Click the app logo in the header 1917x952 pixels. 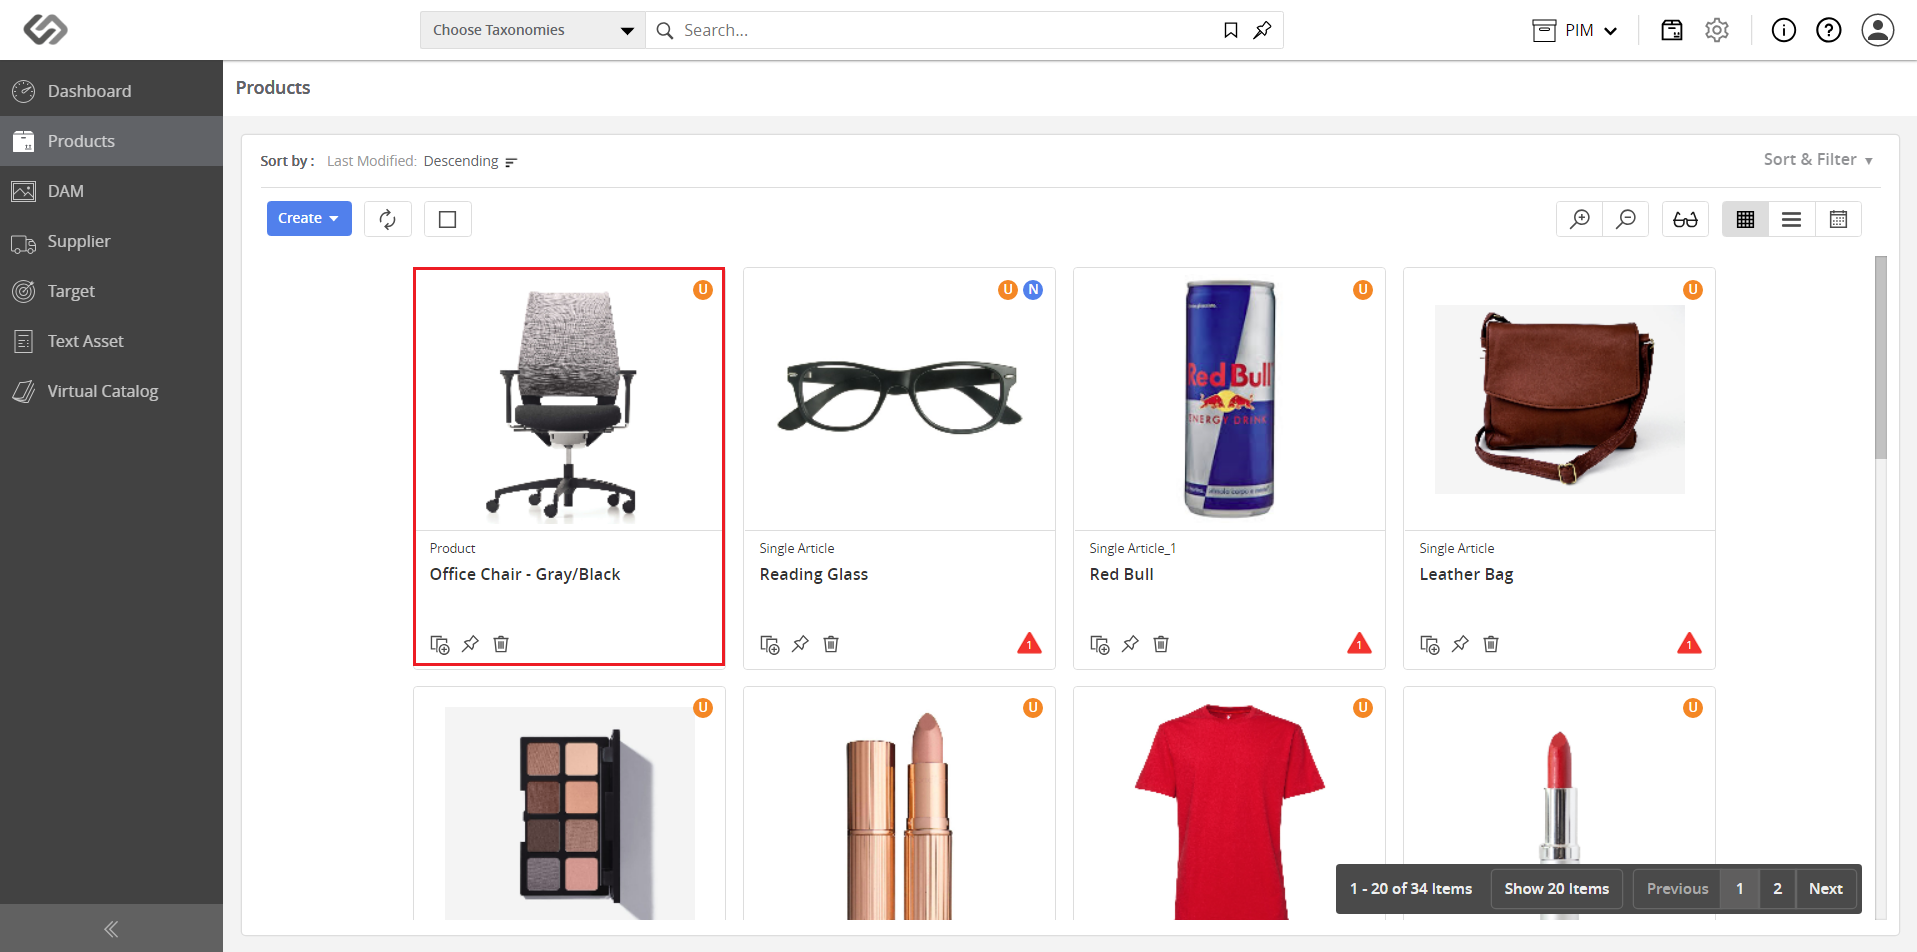tap(45, 30)
